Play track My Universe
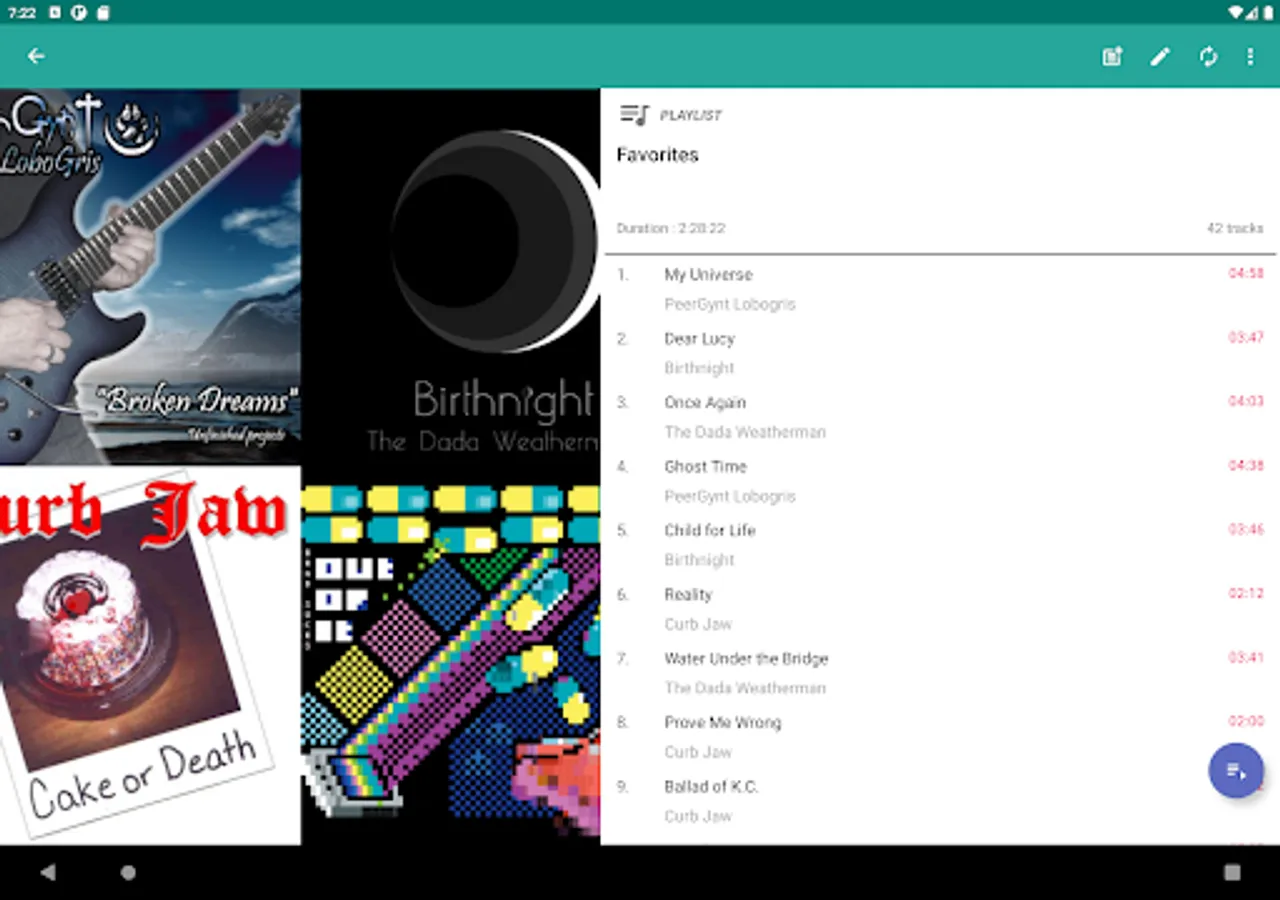Screen dimensions: 1280x900 pyautogui.click(x=940, y=289)
